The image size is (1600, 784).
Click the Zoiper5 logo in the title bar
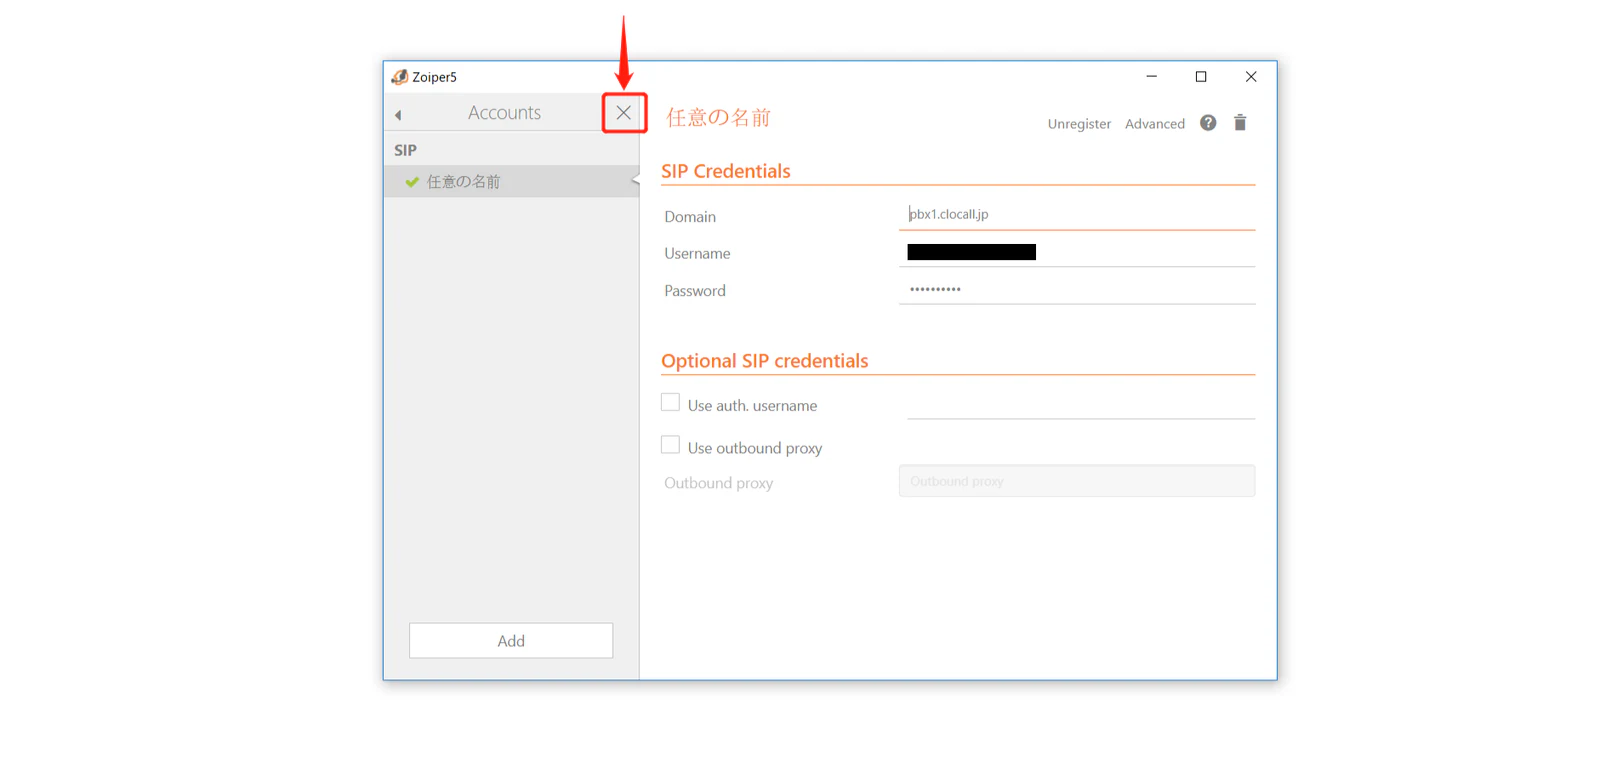point(400,77)
